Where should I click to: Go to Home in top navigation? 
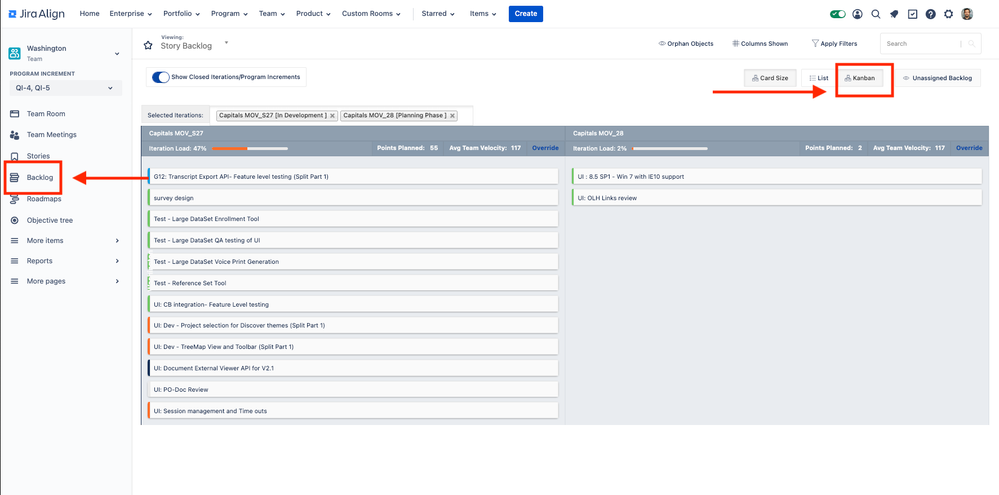pos(89,13)
